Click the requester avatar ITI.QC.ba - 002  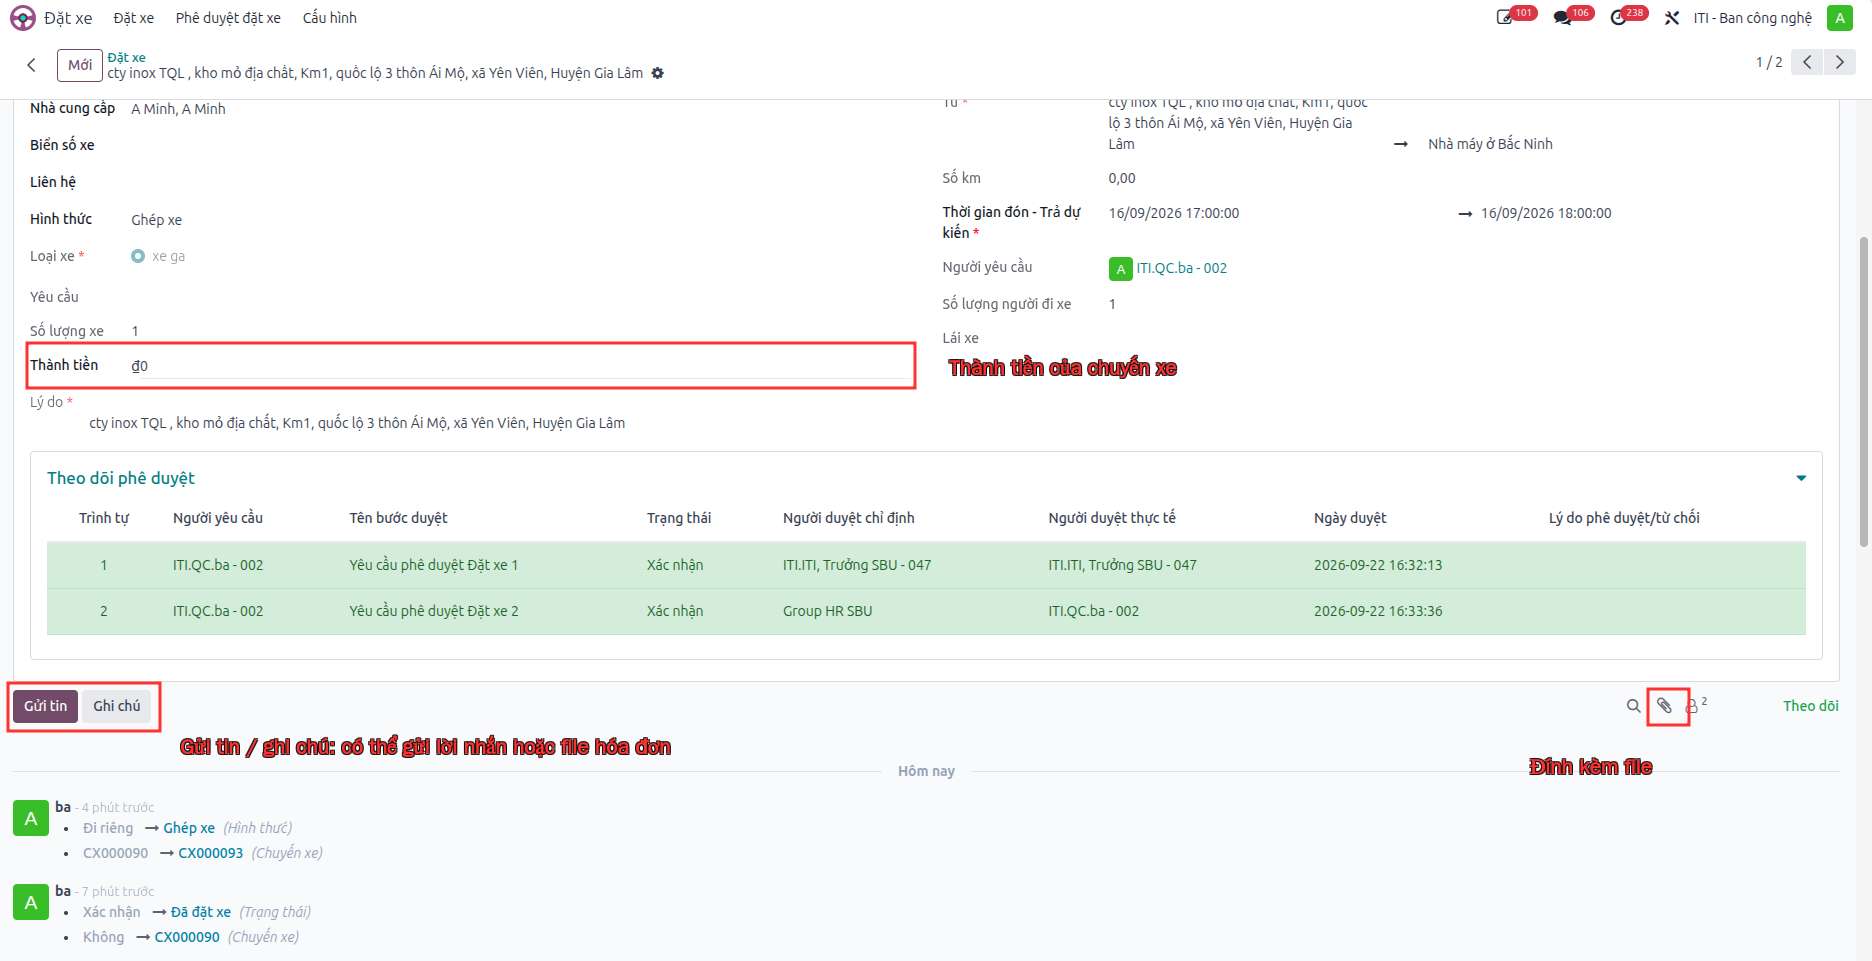point(1120,269)
